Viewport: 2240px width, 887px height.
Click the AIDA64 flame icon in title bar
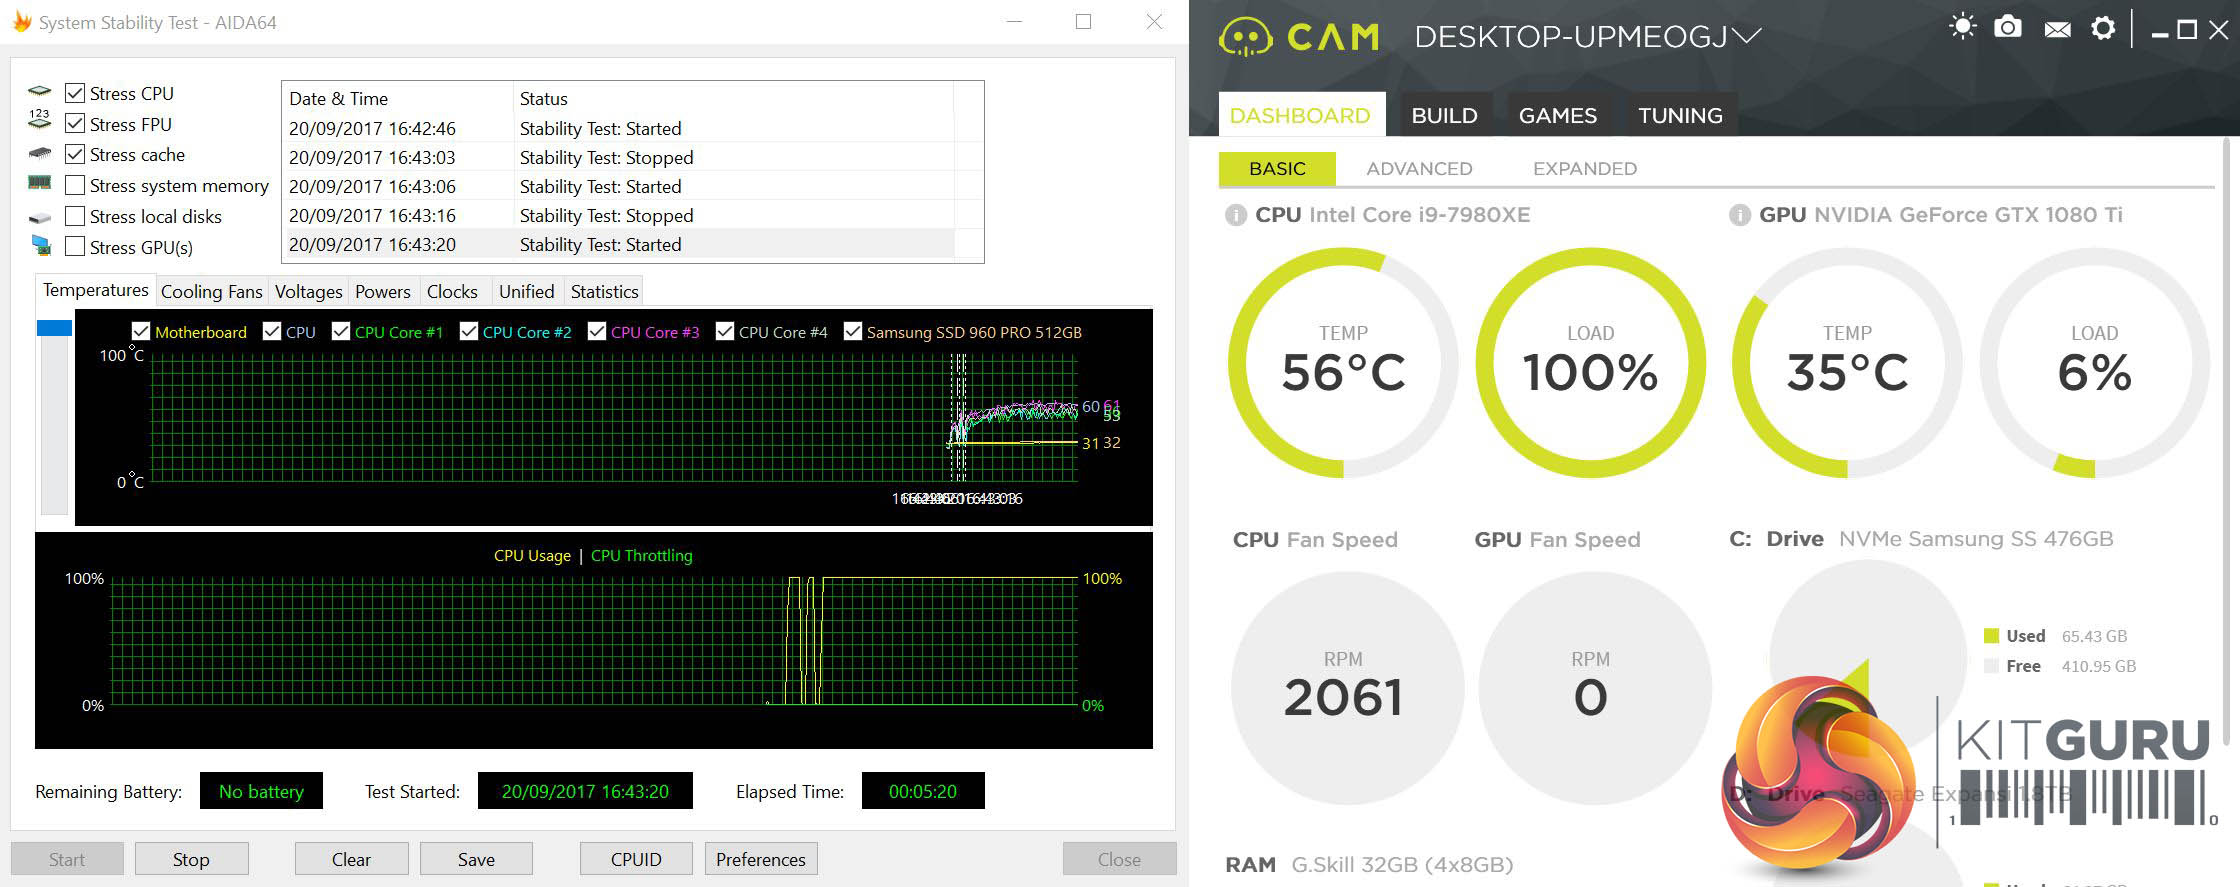[x=21, y=21]
